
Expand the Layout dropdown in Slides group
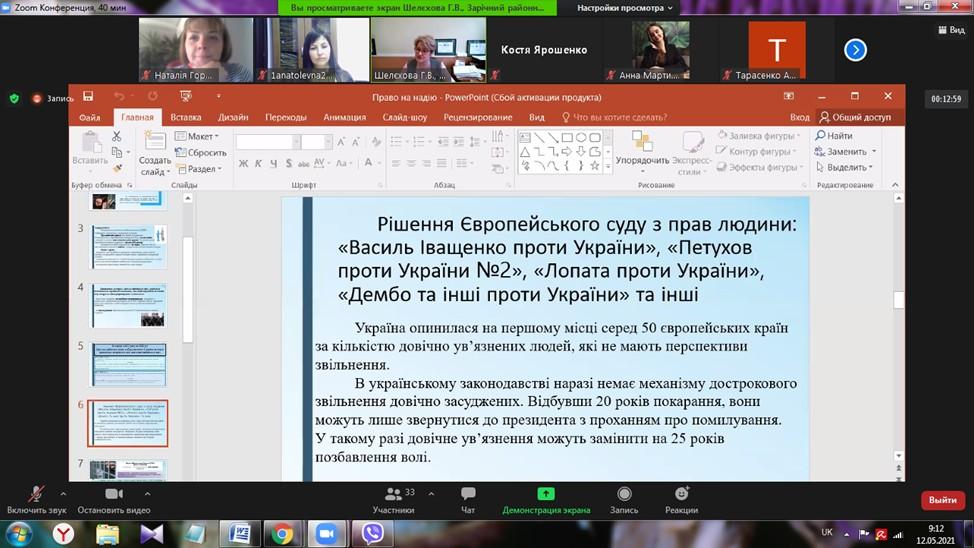click(x=197, y=136)
